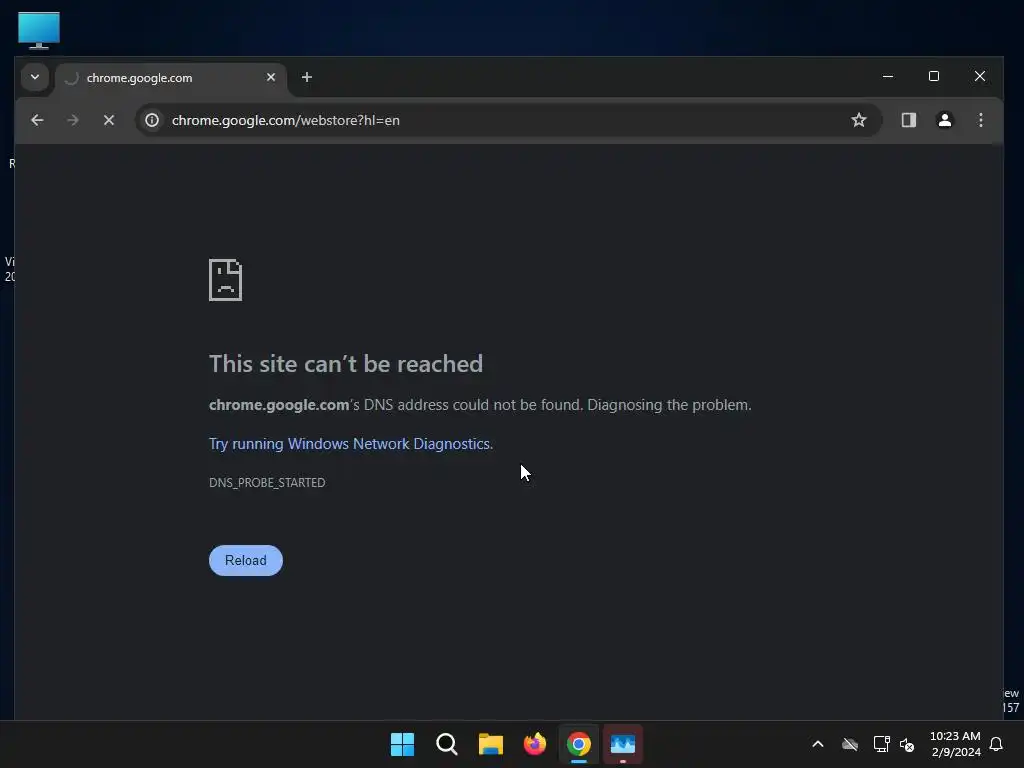Close the chrome.google.com tab
The width and height of the screenshot is (1024, 768).
point(271,77)
